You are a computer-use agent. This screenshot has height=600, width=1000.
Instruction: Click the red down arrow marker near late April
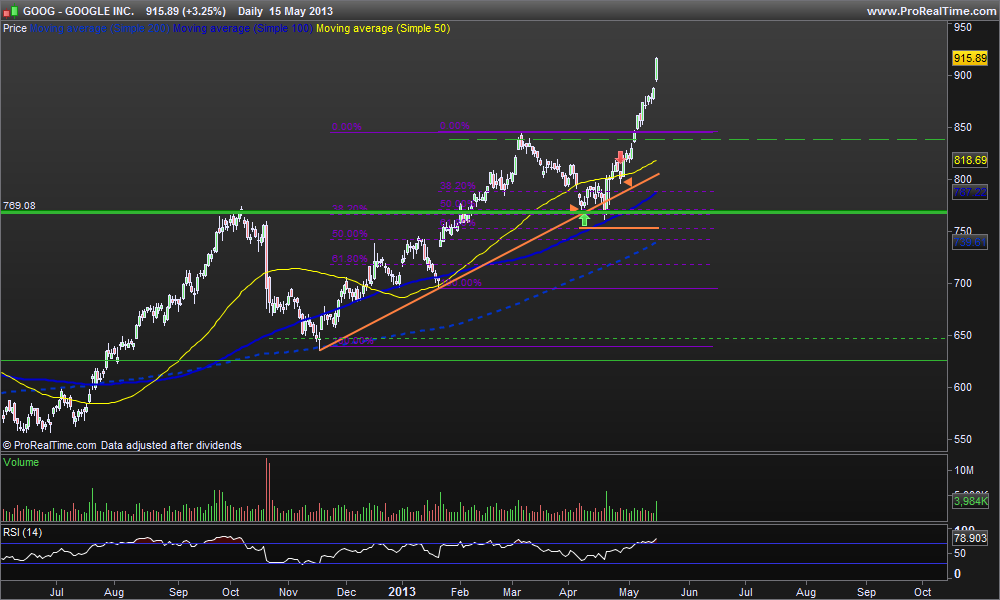tap(620, 157)
